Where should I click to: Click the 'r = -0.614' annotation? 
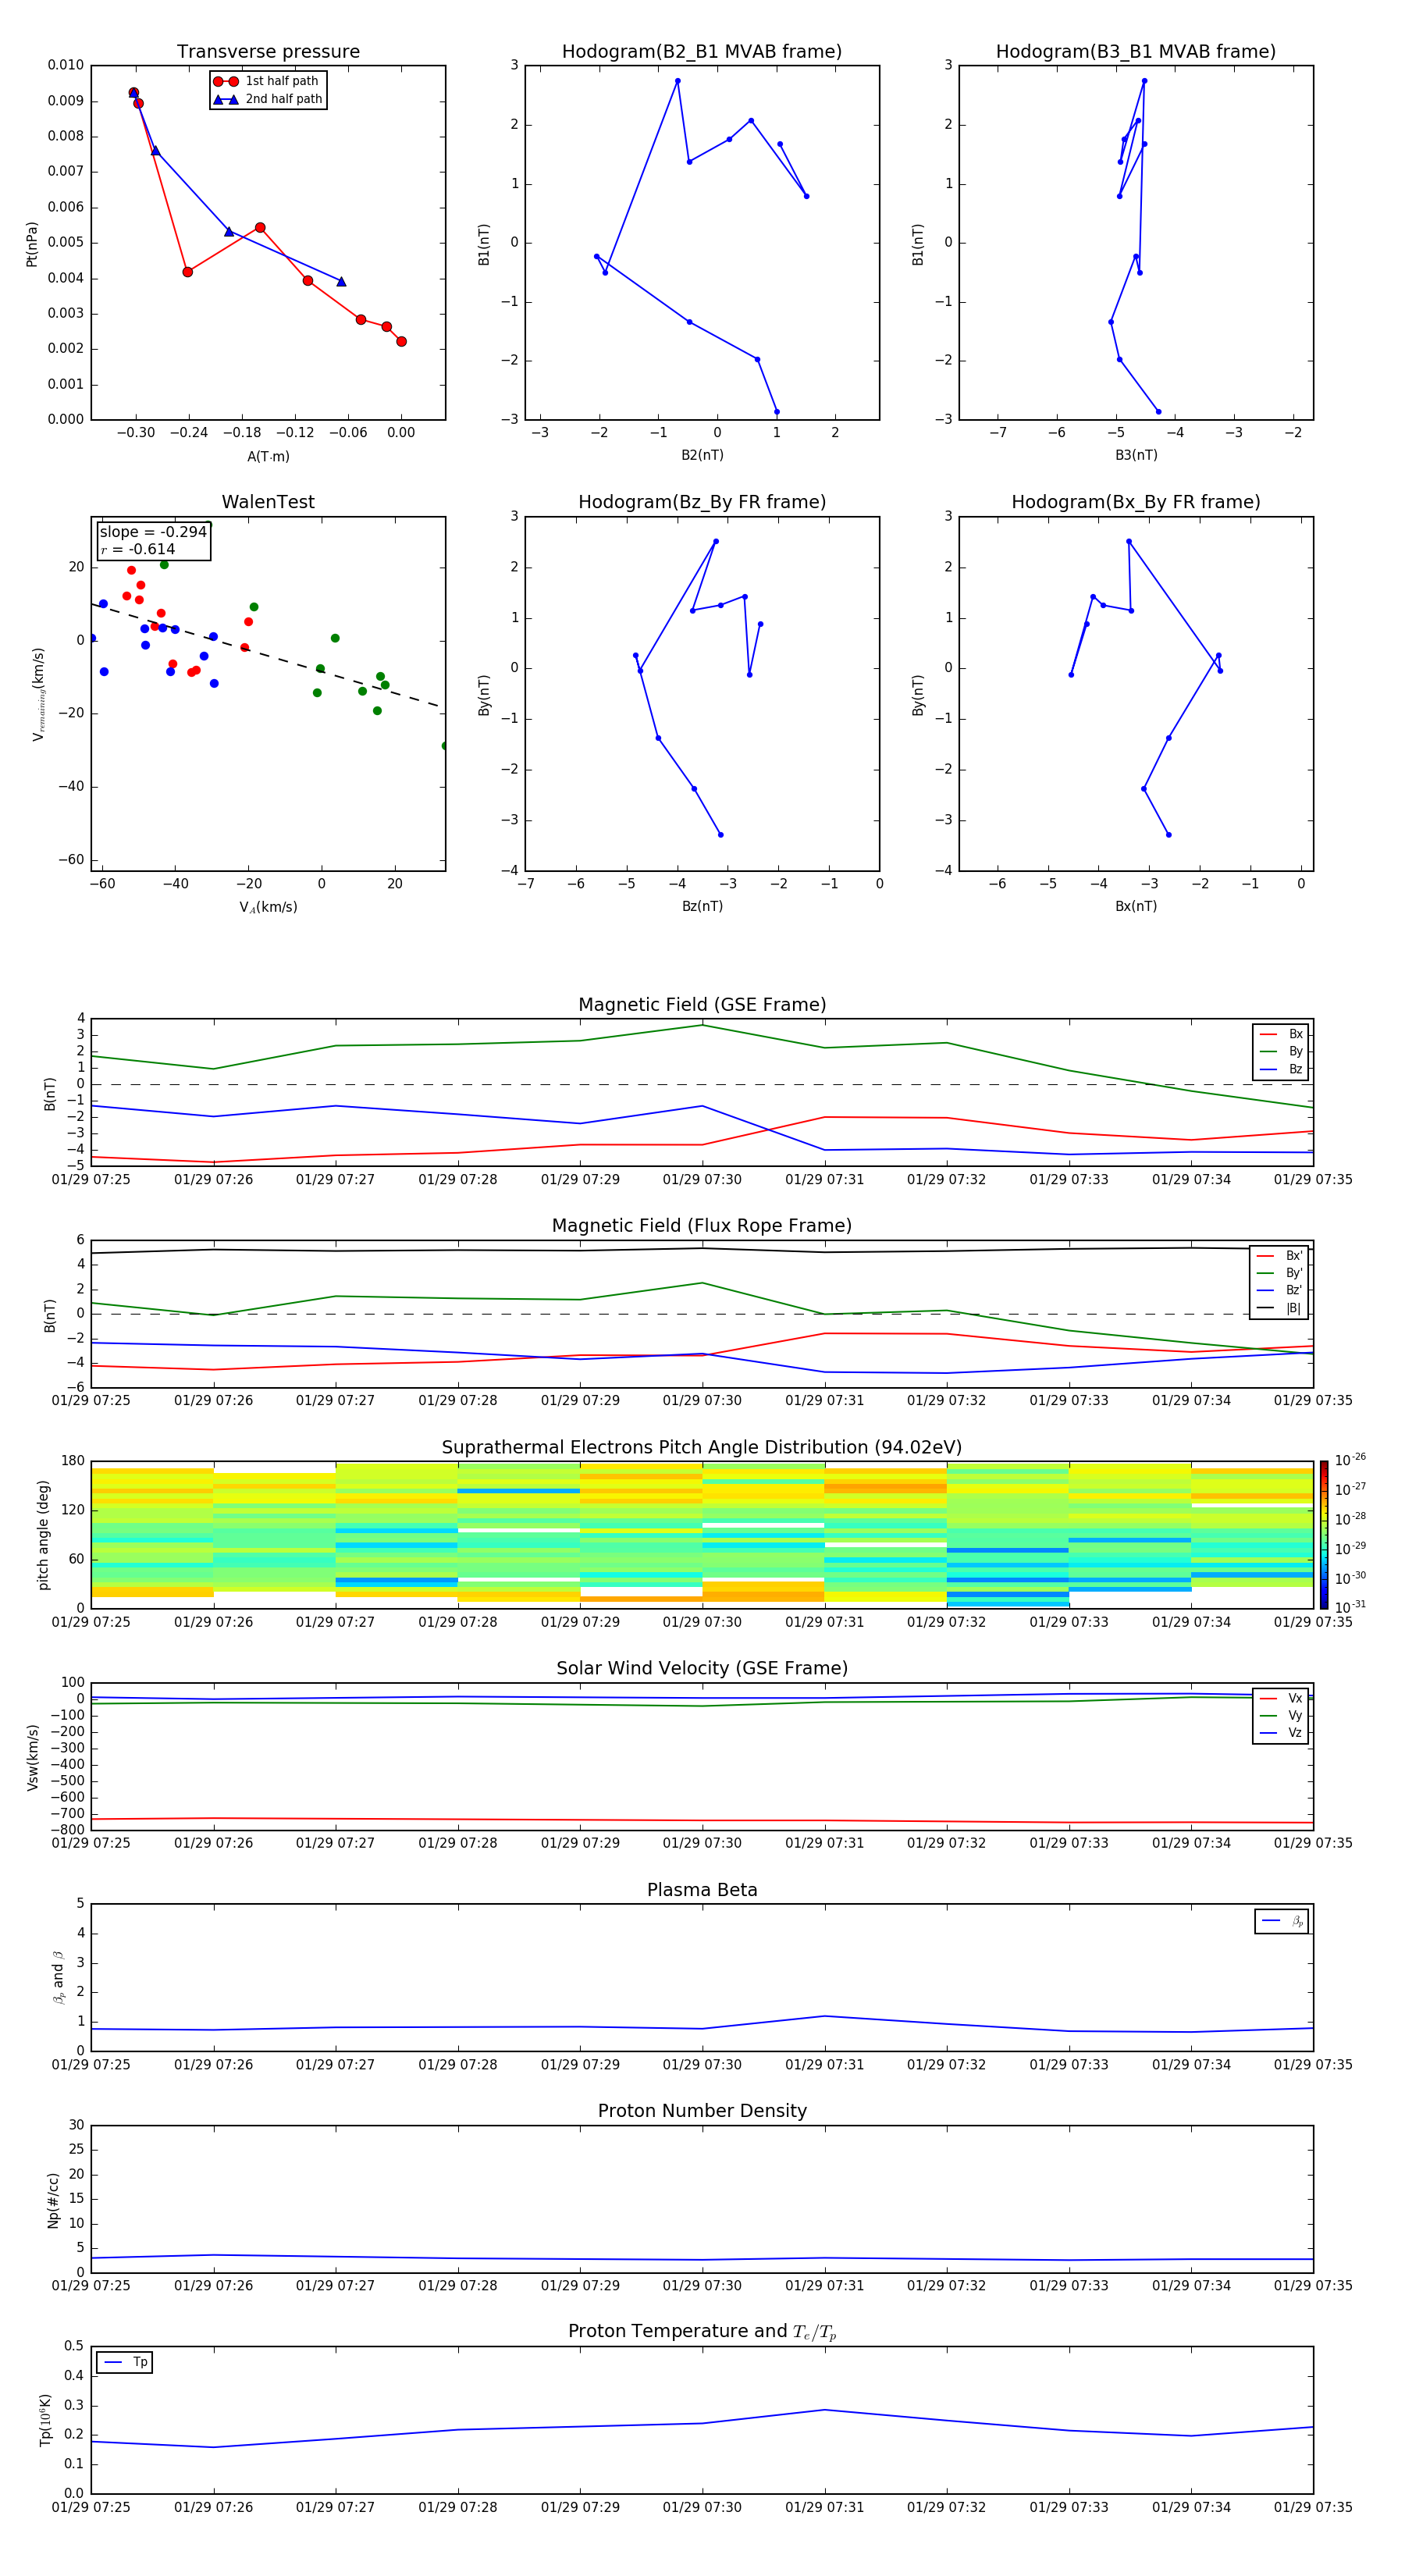[138, 549]
